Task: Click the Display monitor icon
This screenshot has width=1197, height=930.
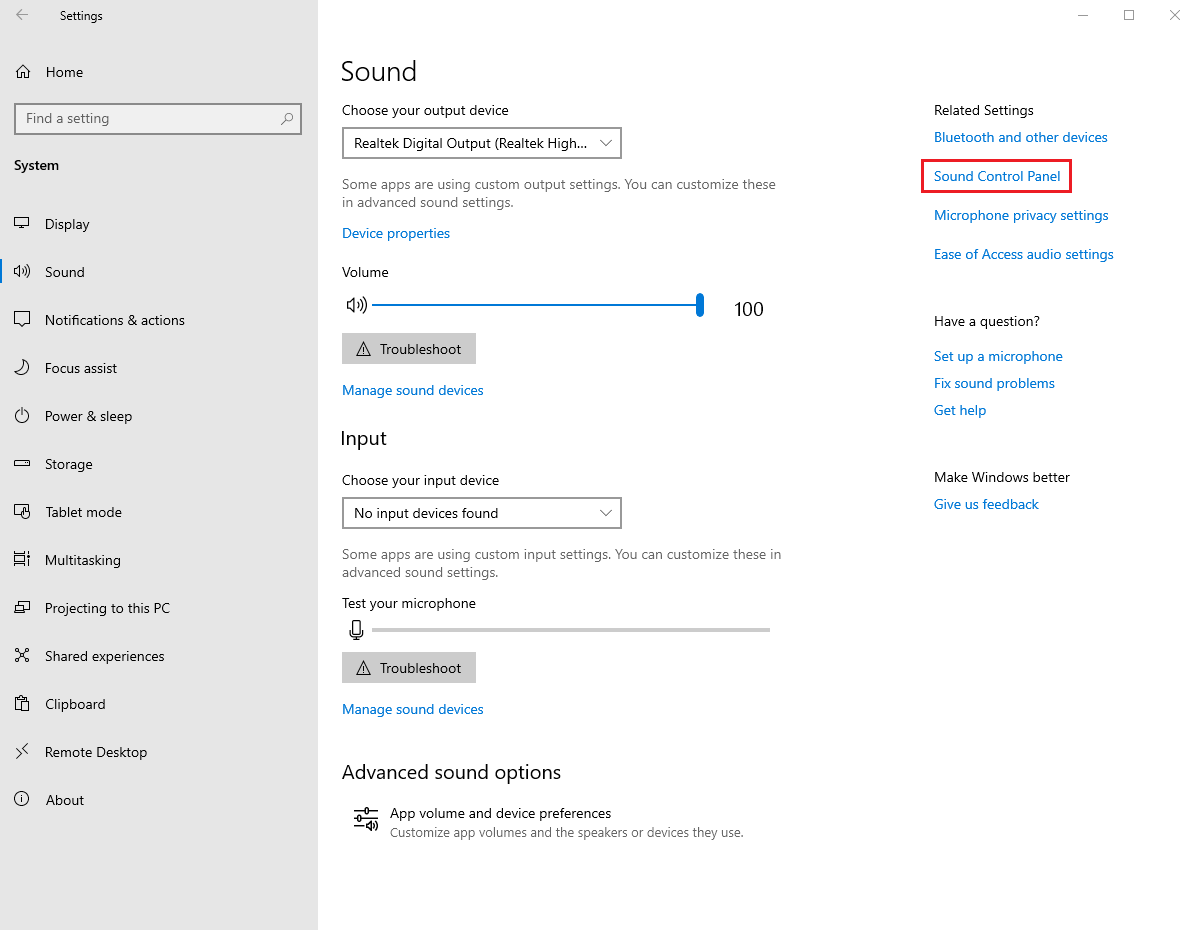Action: click(x=23, y=224)
